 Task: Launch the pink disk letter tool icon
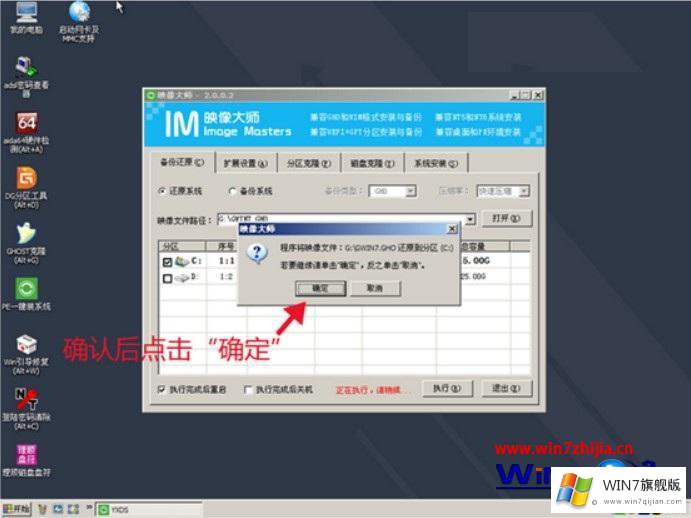pos(26,460)
